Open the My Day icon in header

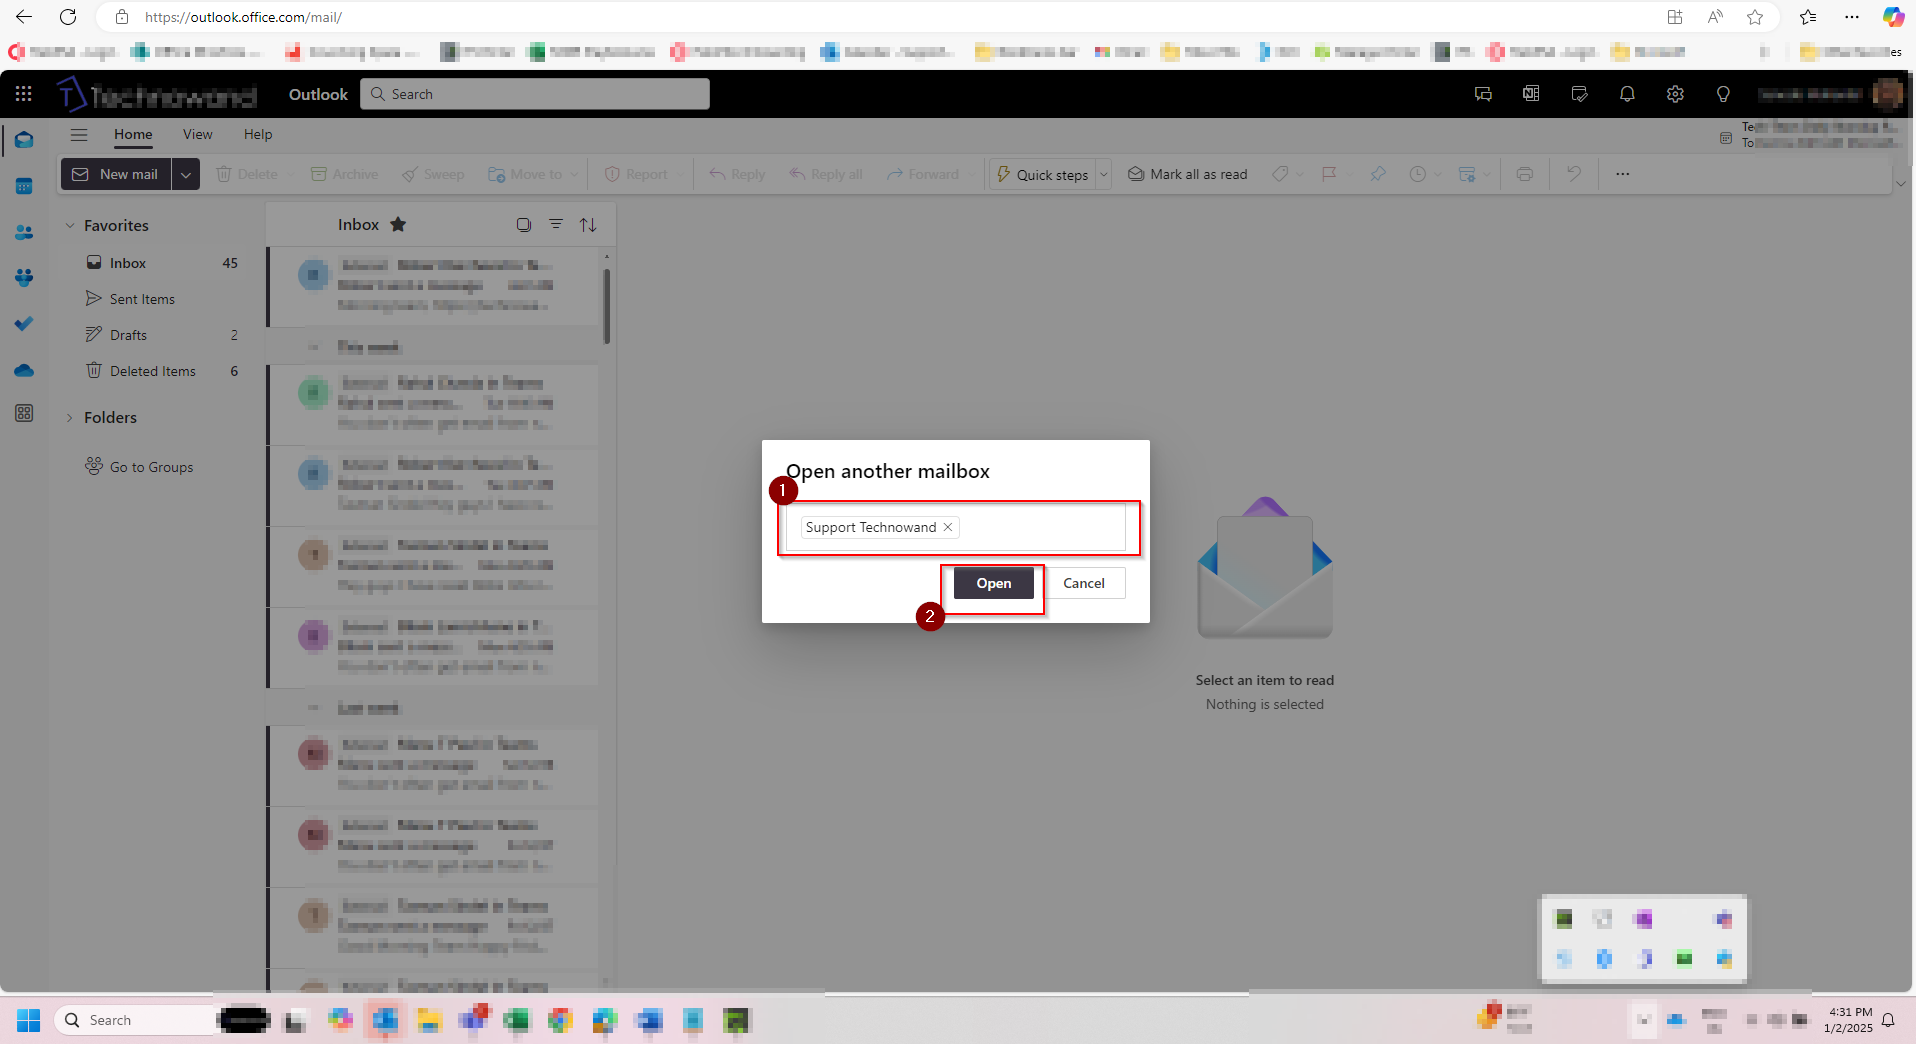click(x=1579, y=94)
